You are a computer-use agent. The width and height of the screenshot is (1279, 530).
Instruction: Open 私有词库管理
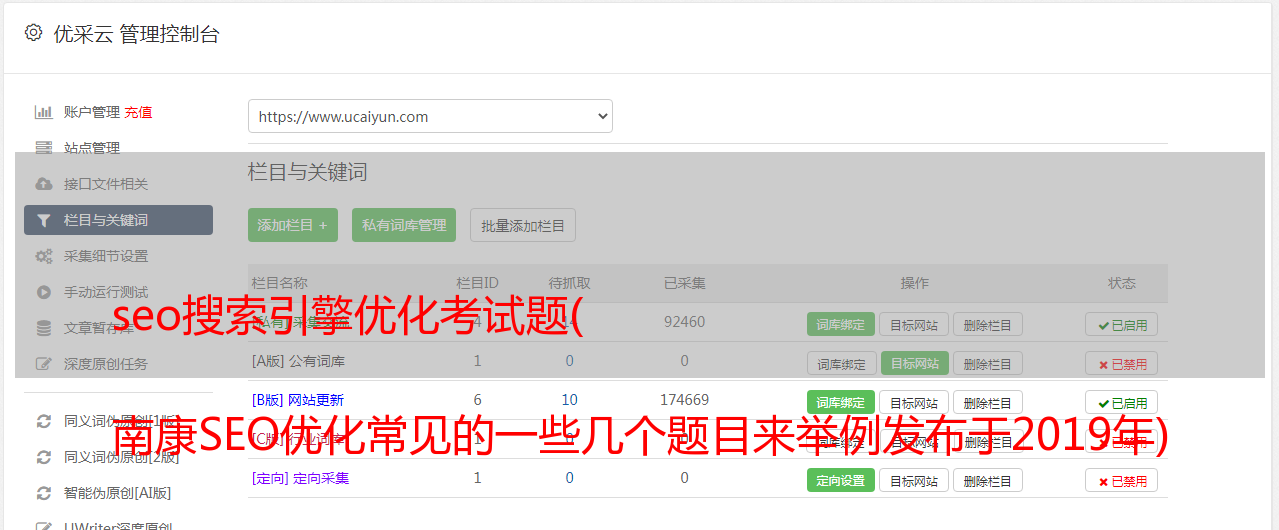pos(404,225)
